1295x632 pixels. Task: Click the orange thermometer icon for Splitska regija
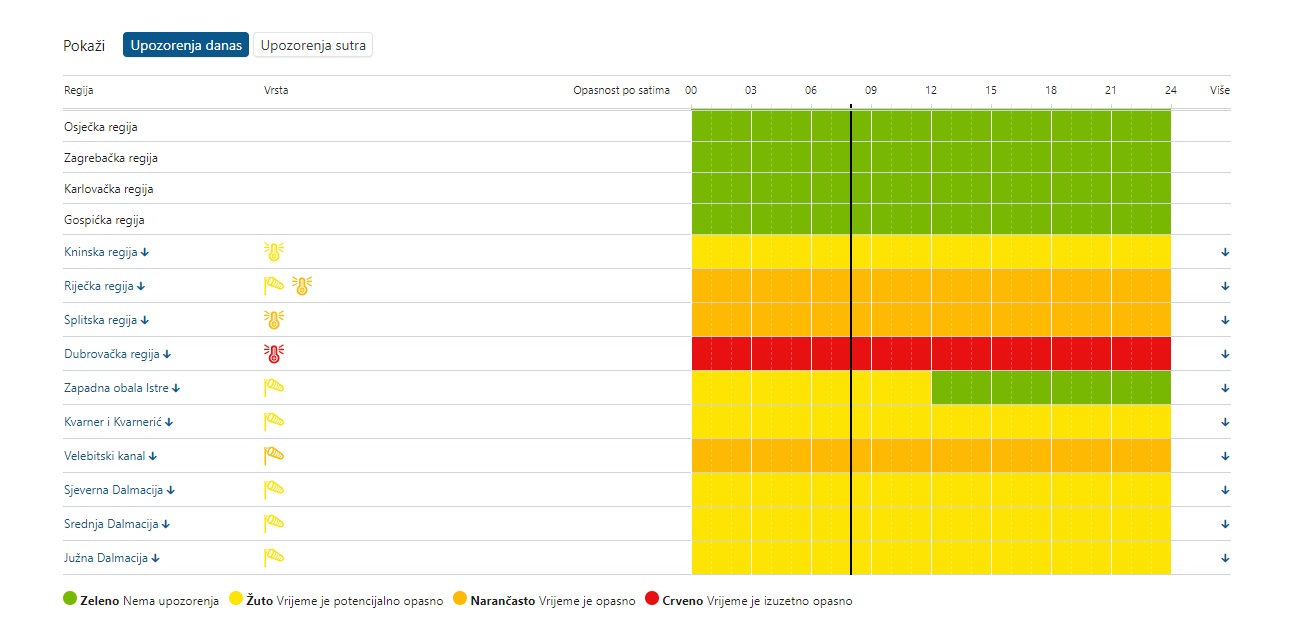tap(273, 320)
